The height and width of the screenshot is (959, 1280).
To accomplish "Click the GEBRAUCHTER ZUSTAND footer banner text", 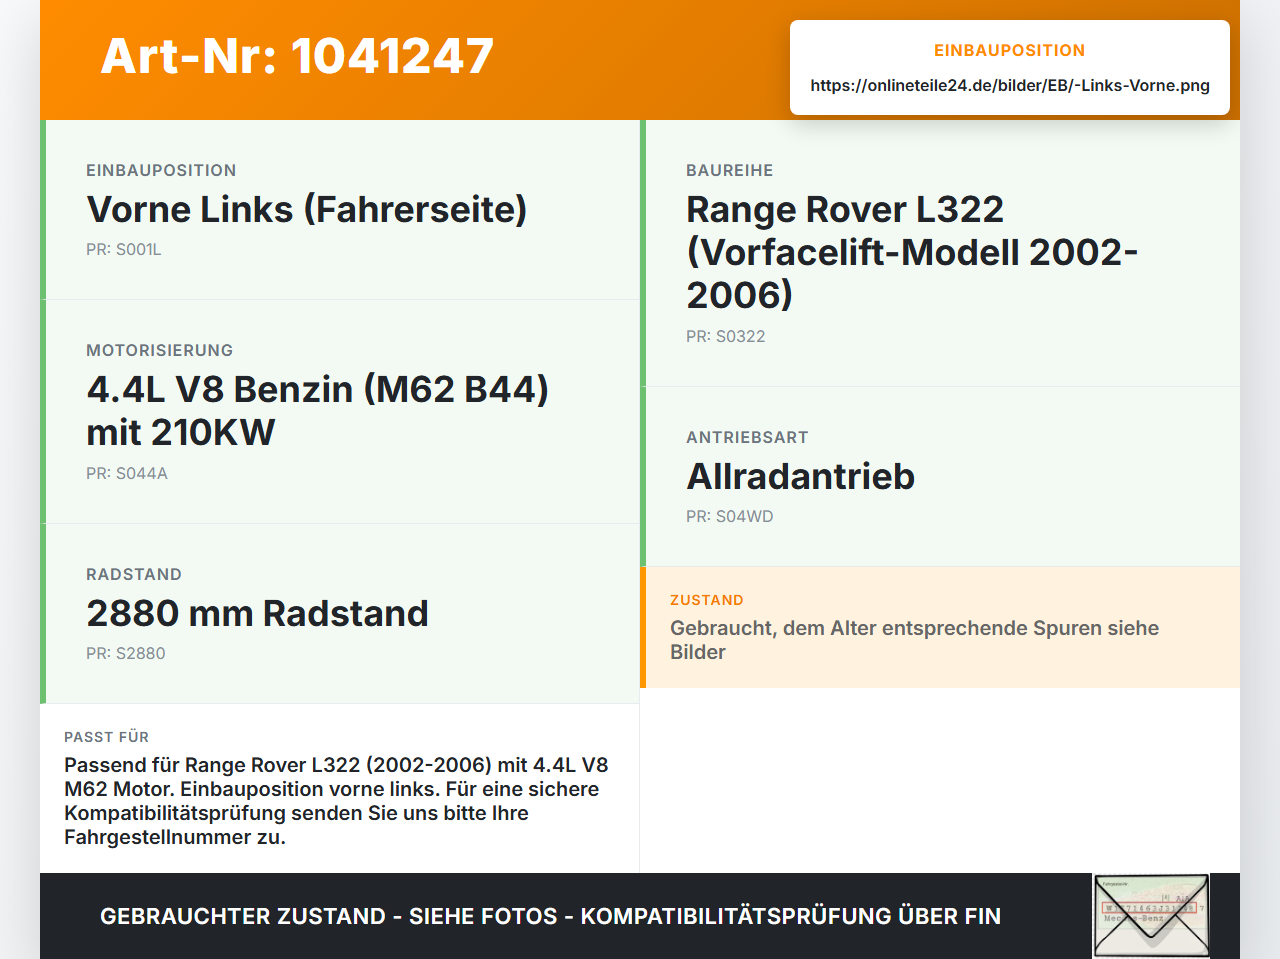I will point(550,916).
